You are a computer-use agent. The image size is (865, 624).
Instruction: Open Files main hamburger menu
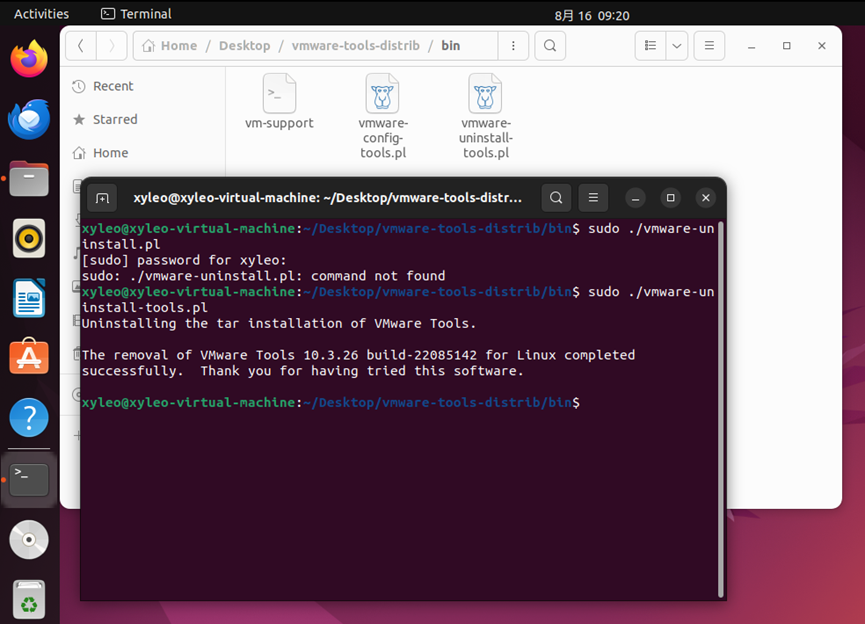(709, 46)
